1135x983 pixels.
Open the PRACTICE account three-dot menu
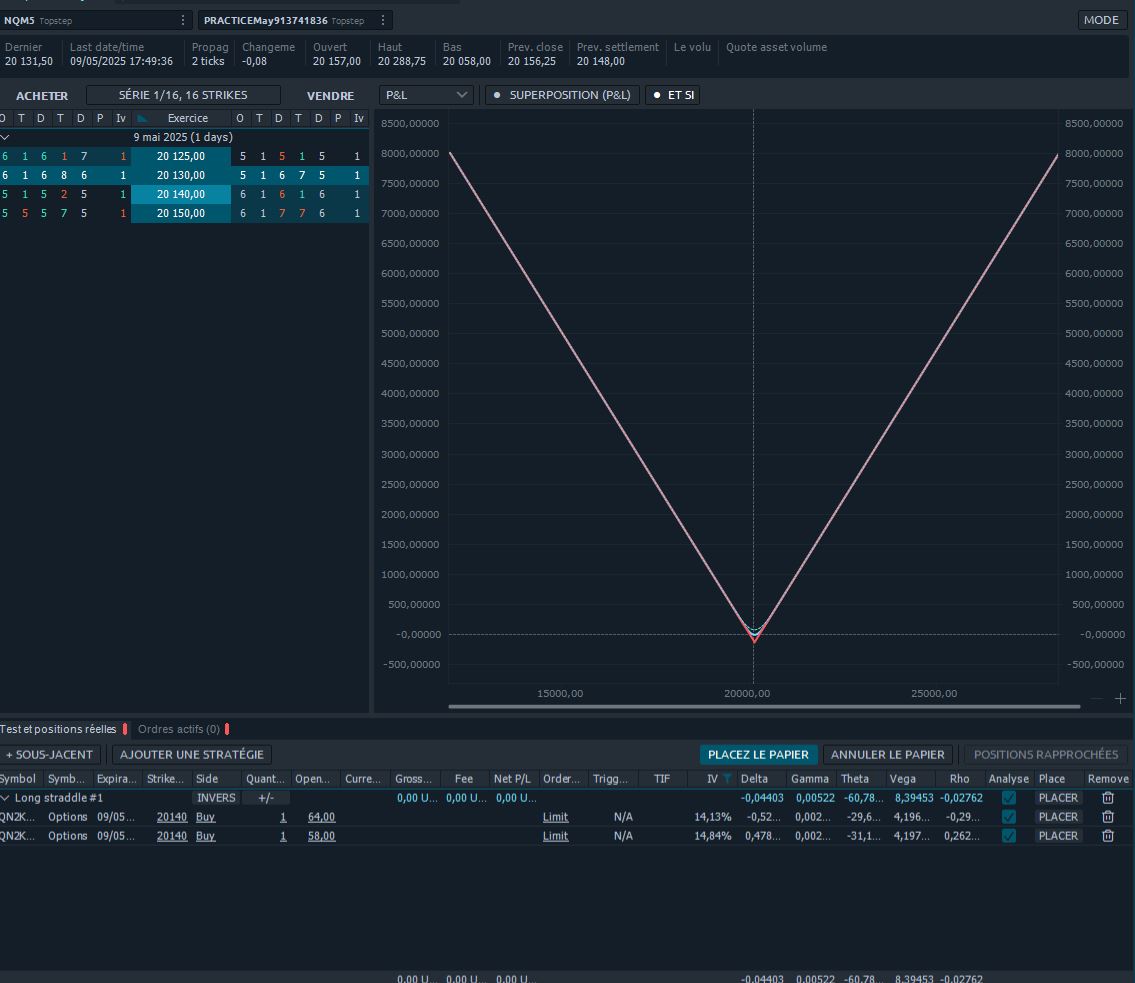(382, 20)
